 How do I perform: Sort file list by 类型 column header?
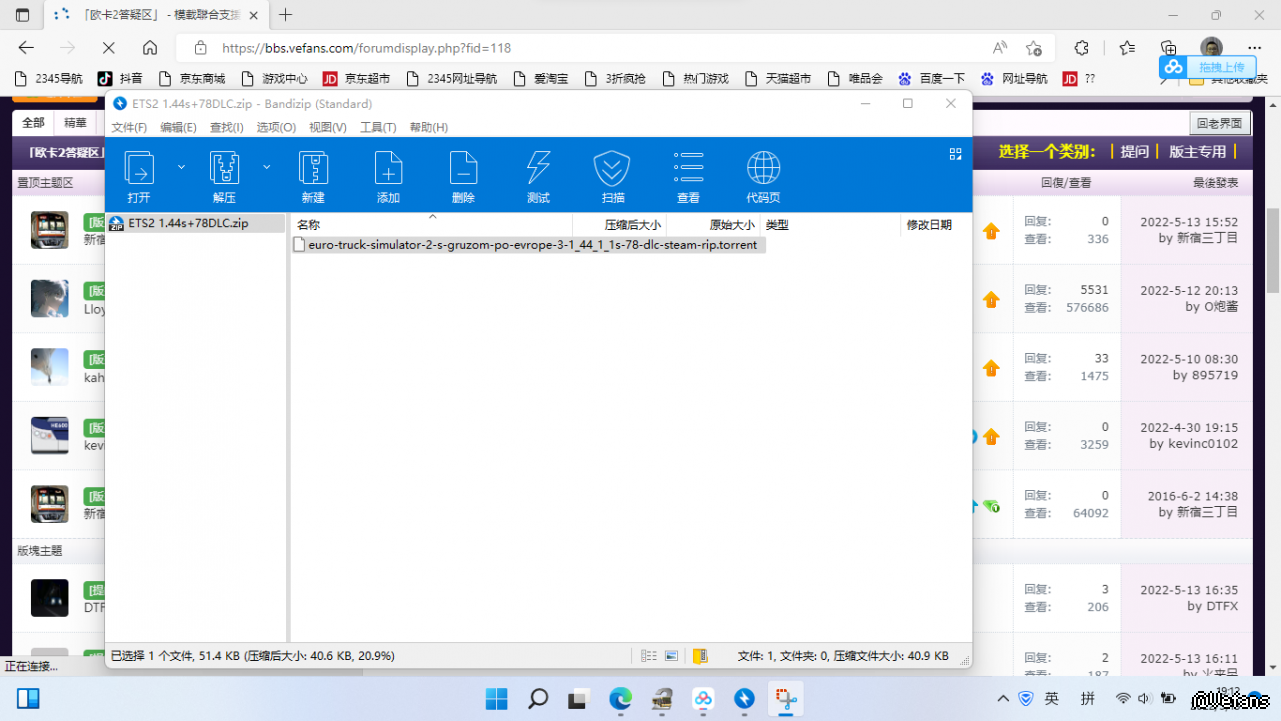[x=830, y=224]
